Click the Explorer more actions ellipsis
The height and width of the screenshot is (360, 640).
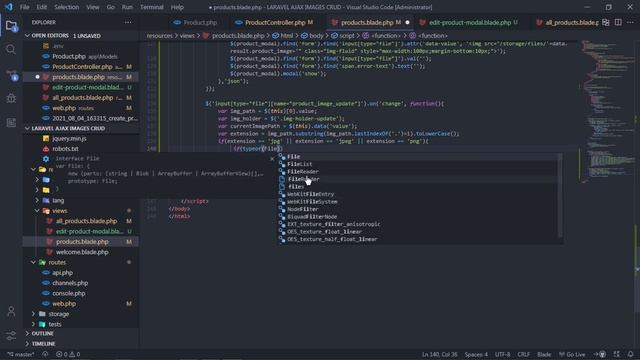point(128,22)
